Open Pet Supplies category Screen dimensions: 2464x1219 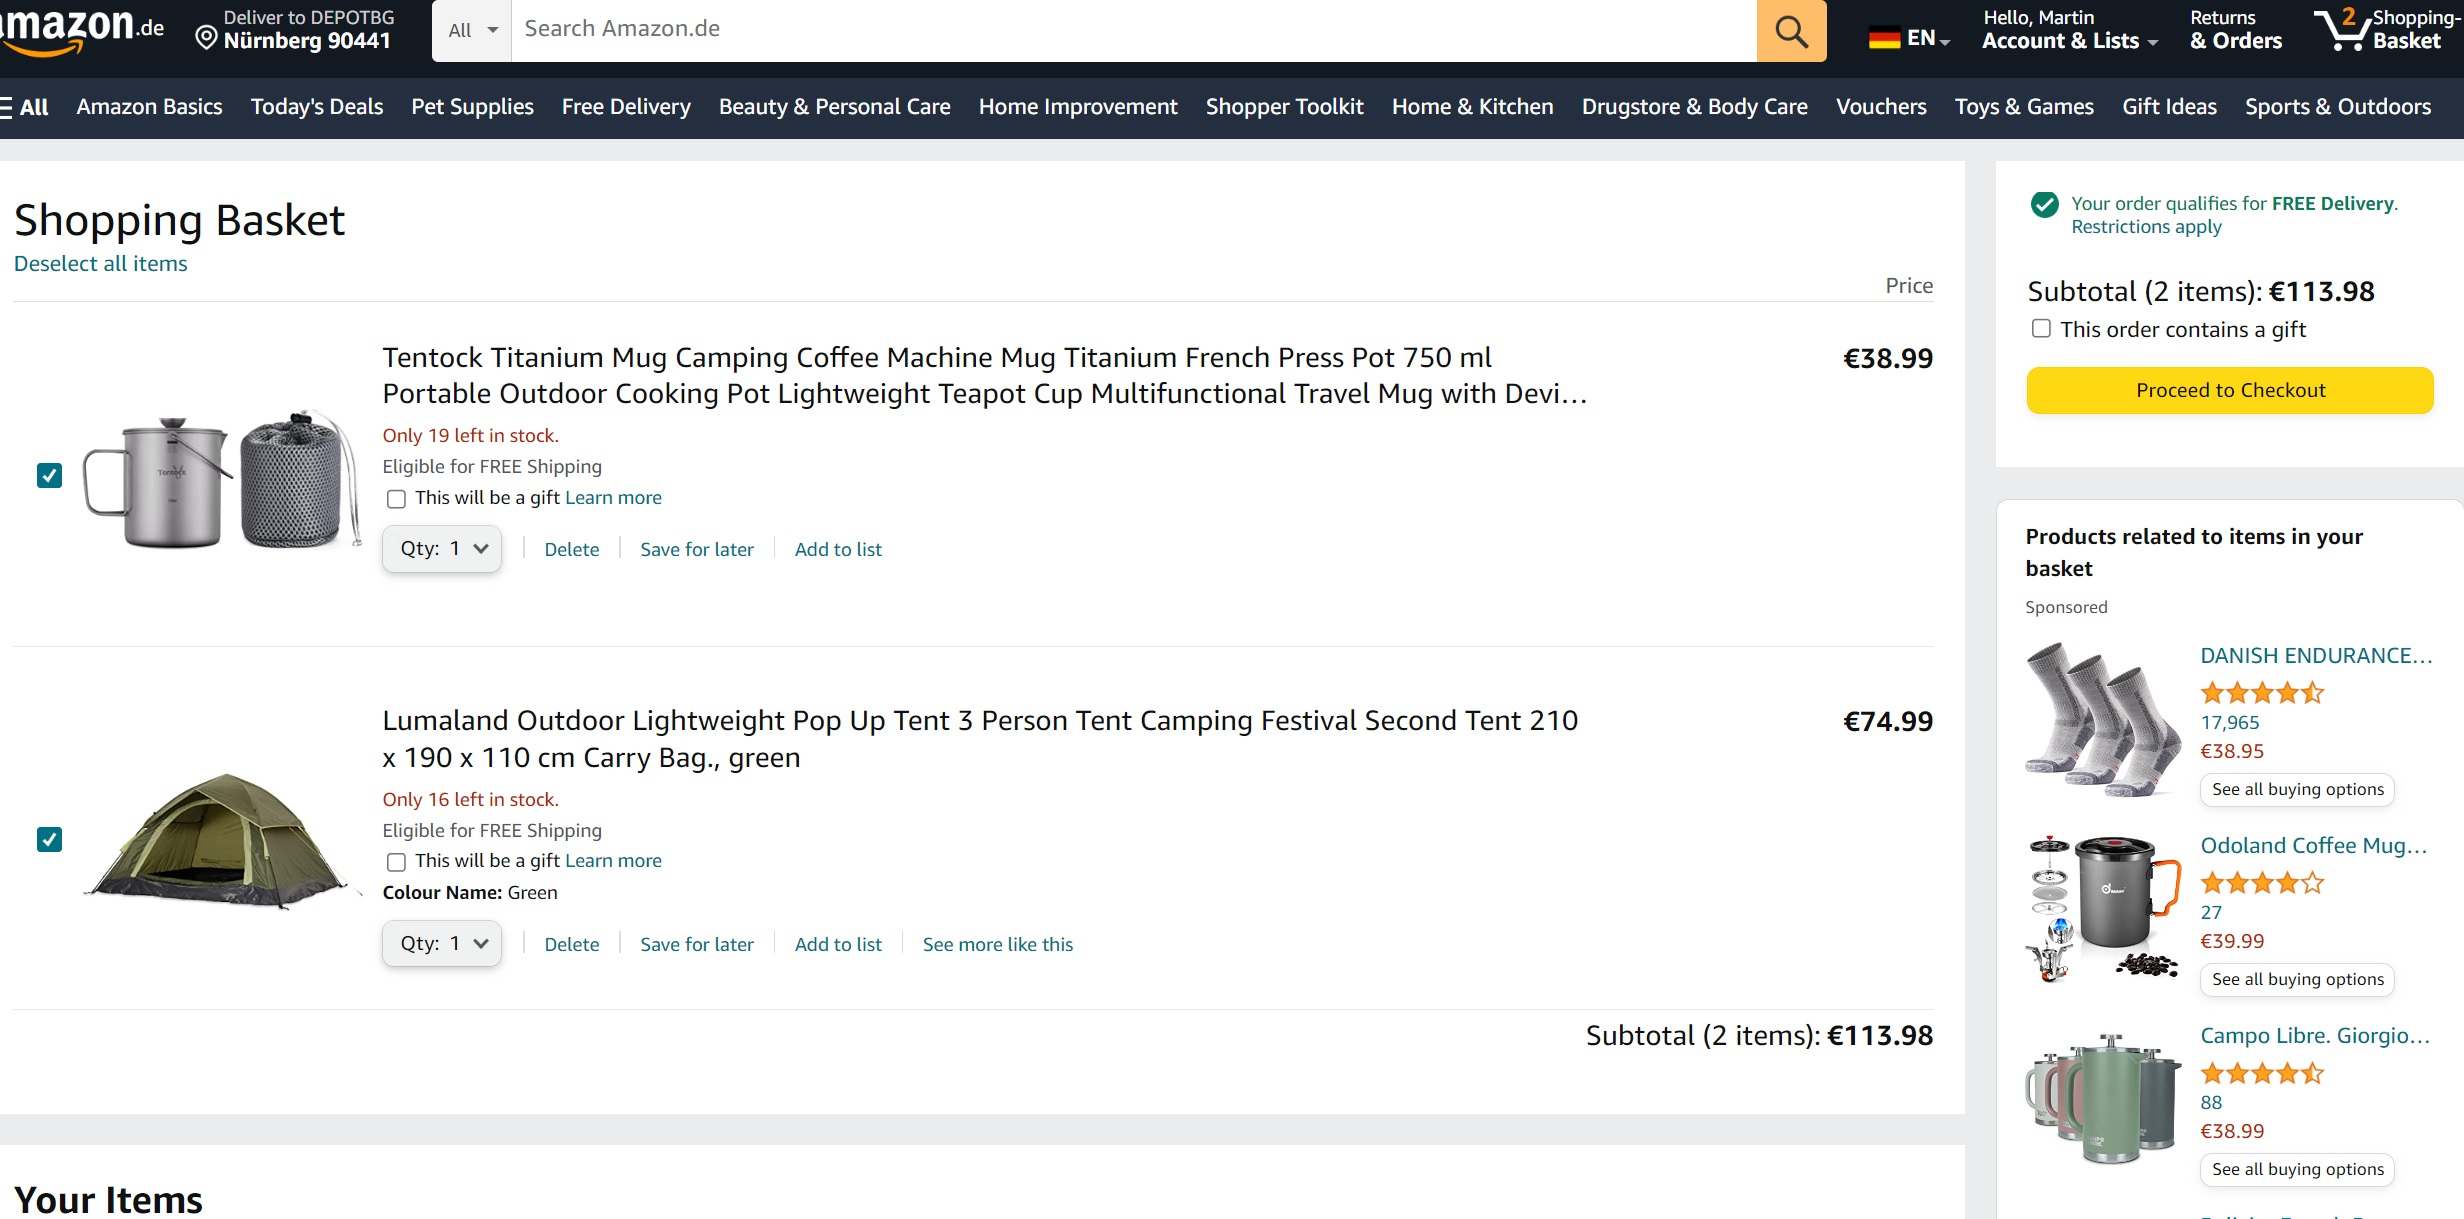pyautogui.click(x=472, y=107)
